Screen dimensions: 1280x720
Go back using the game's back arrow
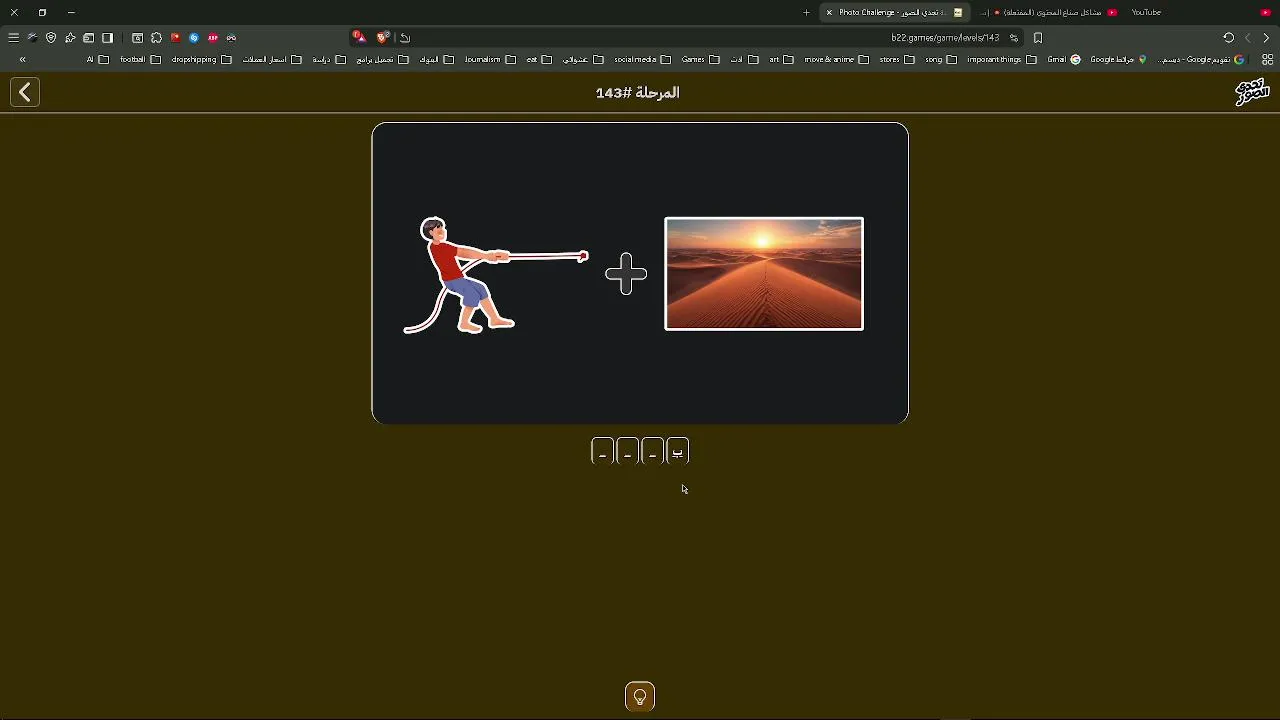click(25, 92)
